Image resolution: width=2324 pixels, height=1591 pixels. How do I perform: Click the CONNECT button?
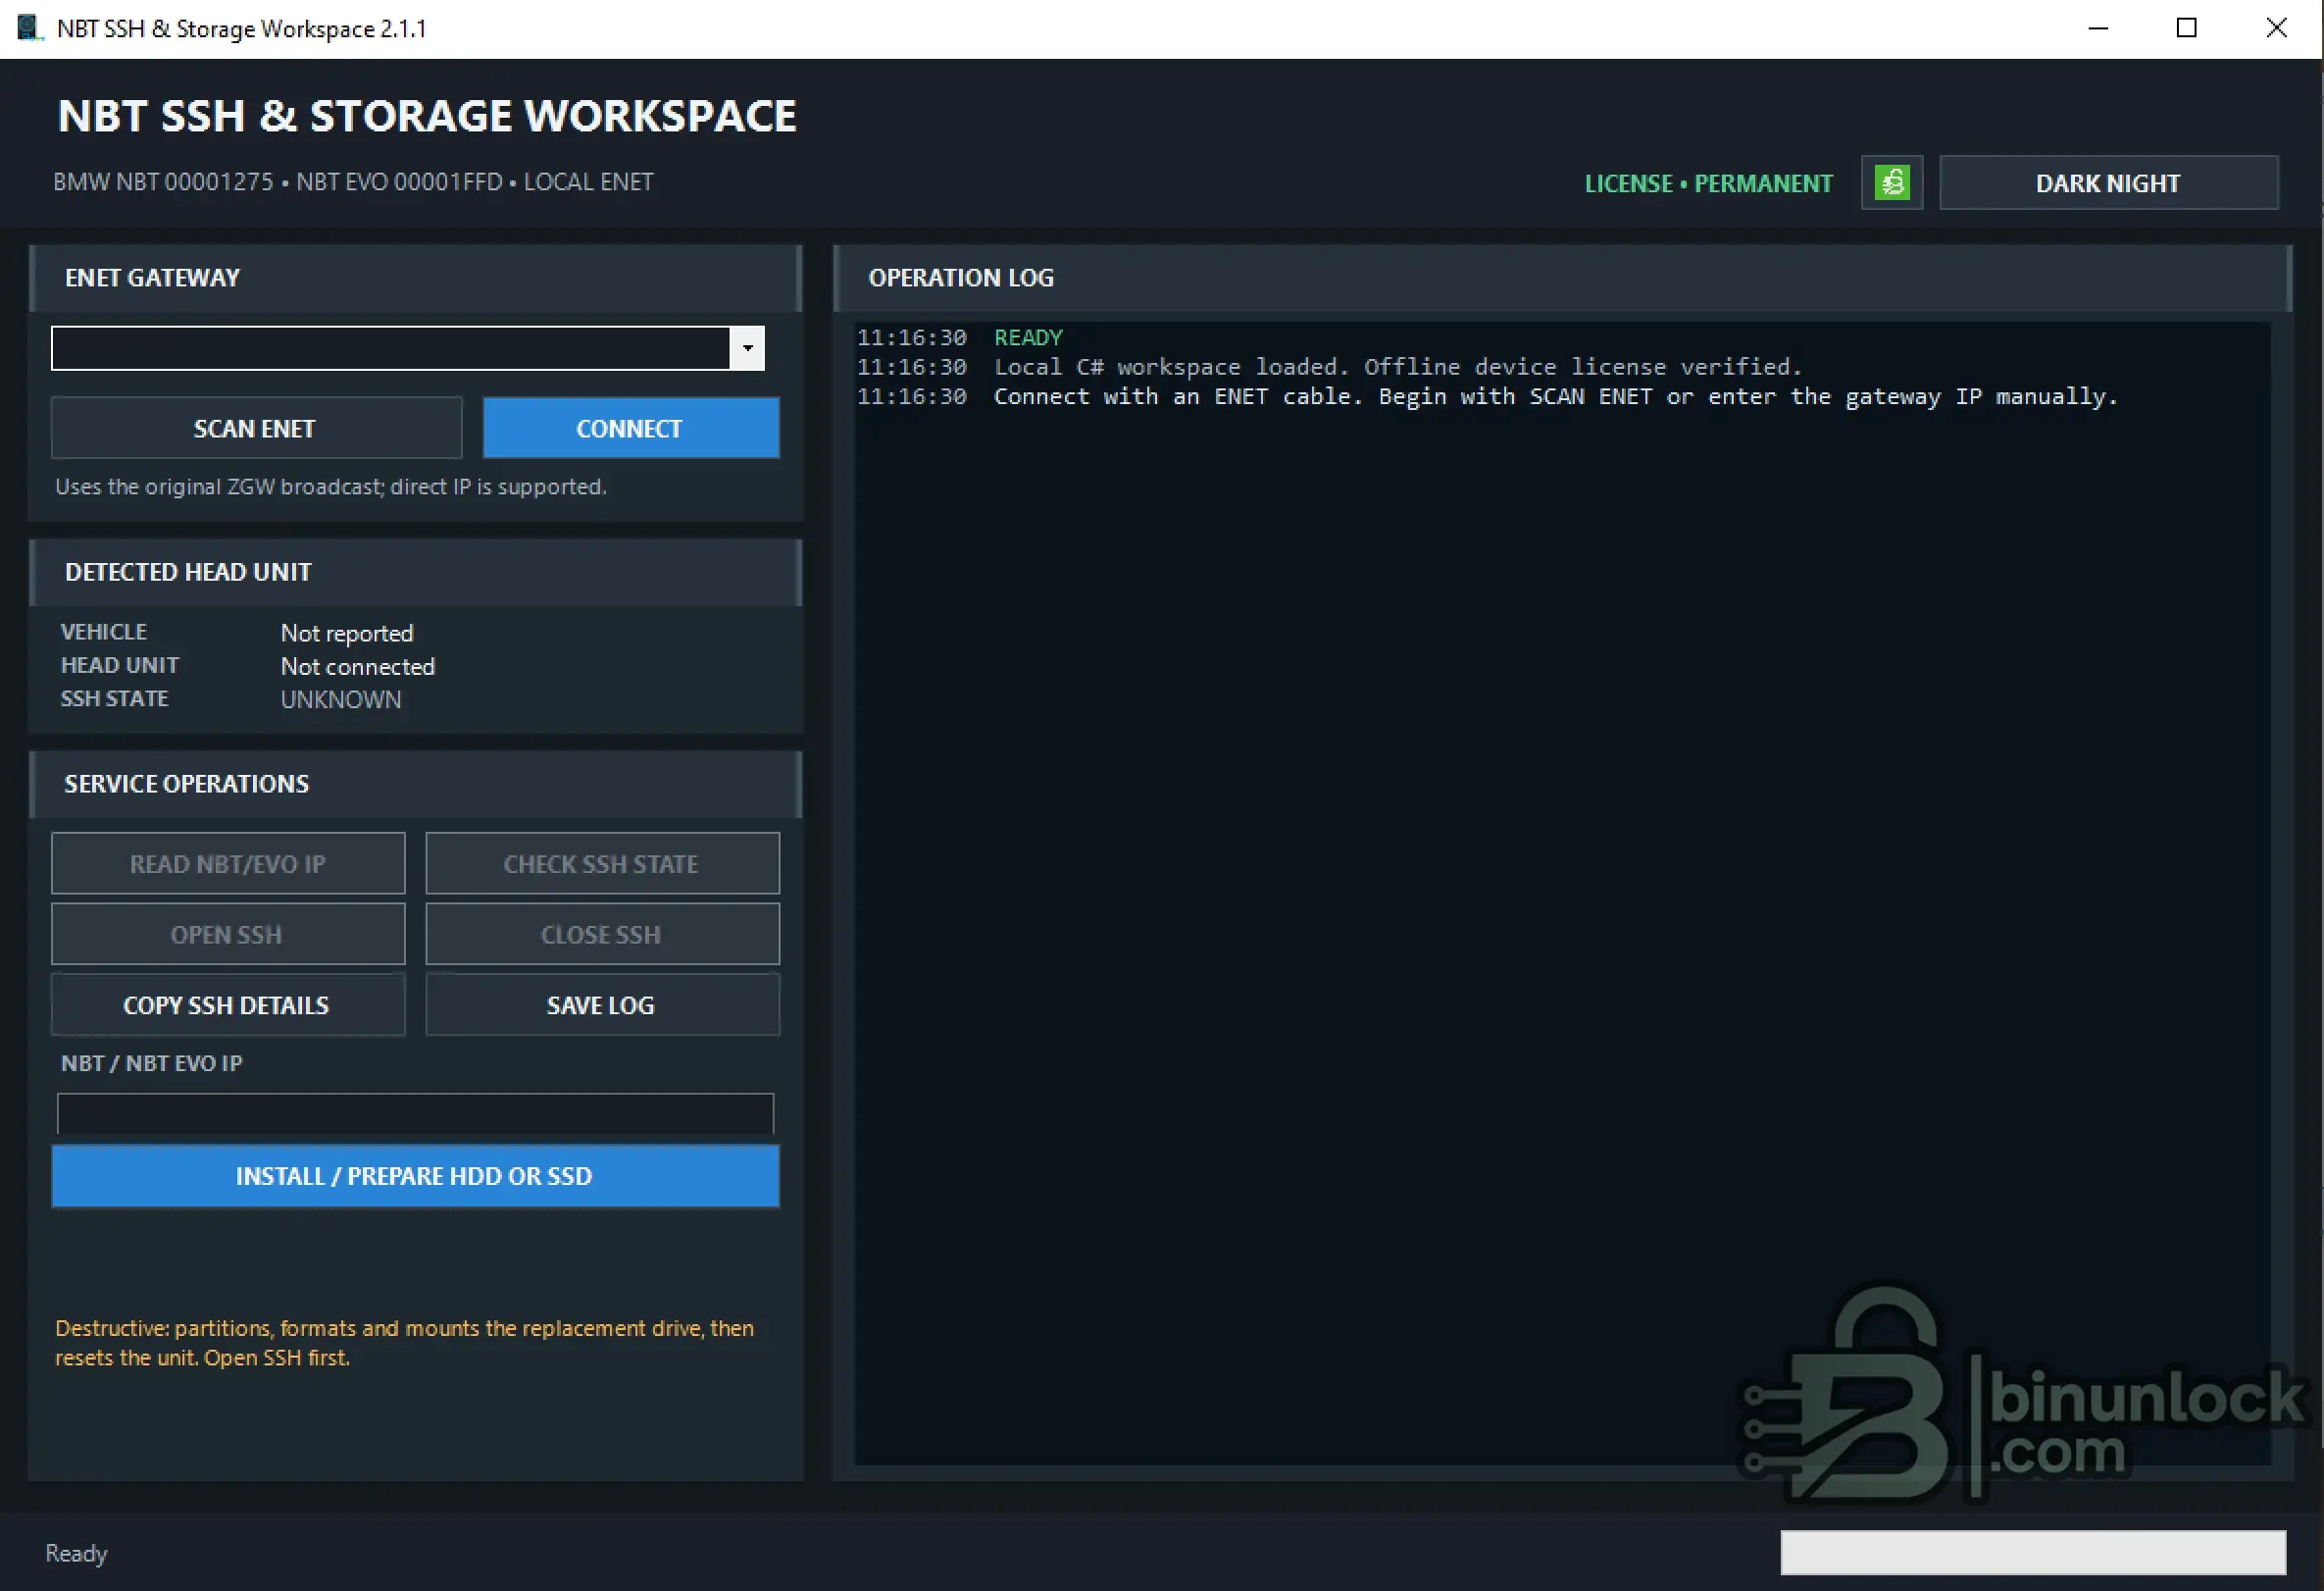click(631, 428)
